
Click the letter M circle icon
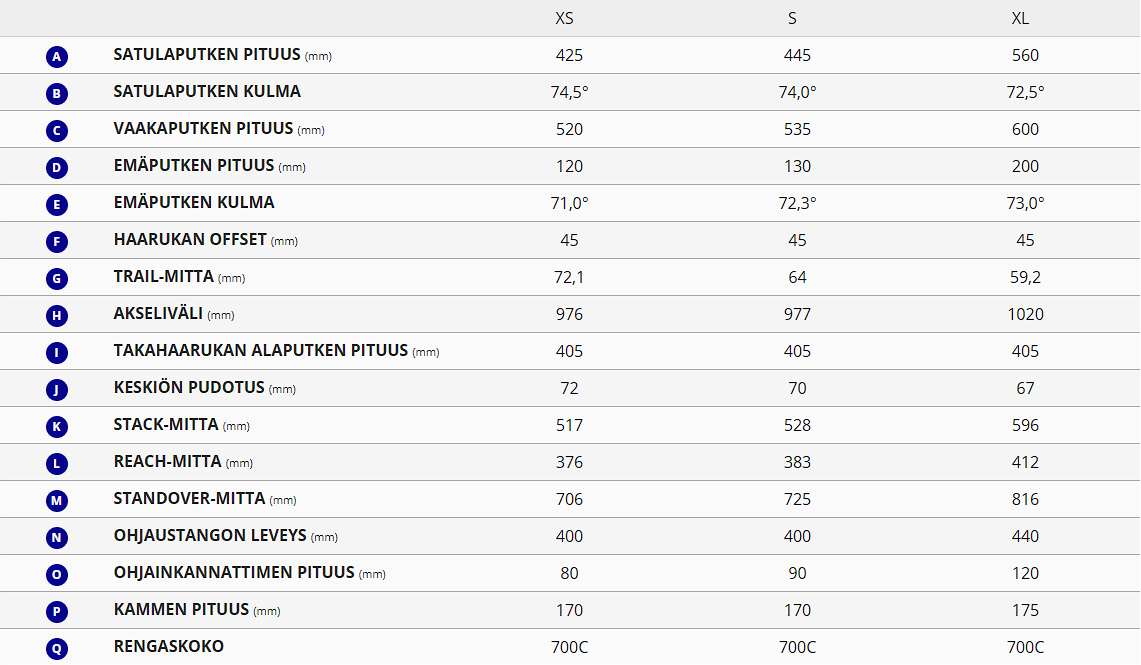click(x=57, y=501)
